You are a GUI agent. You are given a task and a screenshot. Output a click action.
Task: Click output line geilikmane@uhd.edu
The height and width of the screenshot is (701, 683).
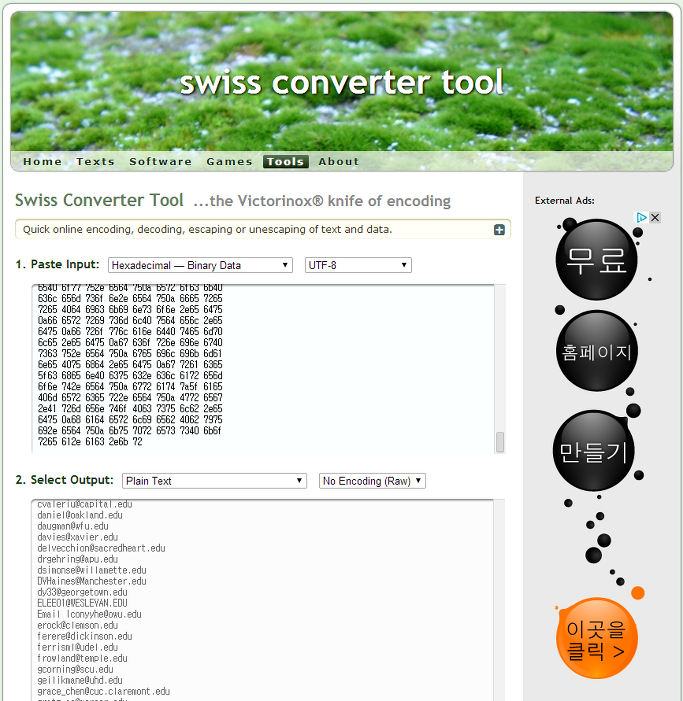80,680
